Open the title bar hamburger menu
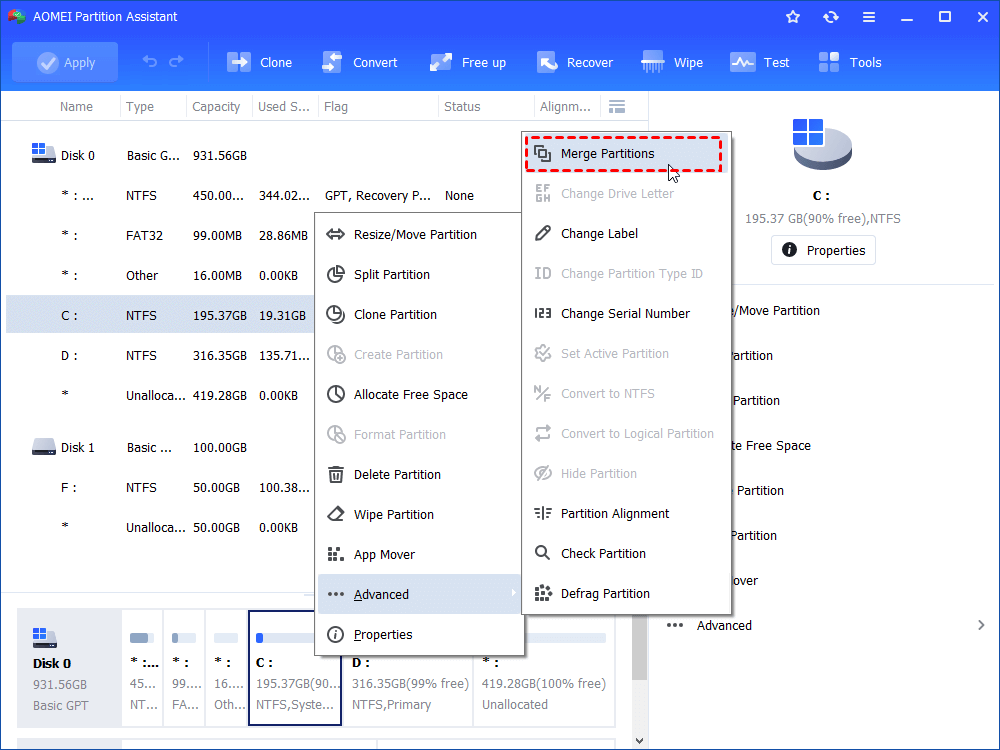The height and width of the screenshot is (750, 1000). point(869,17)
